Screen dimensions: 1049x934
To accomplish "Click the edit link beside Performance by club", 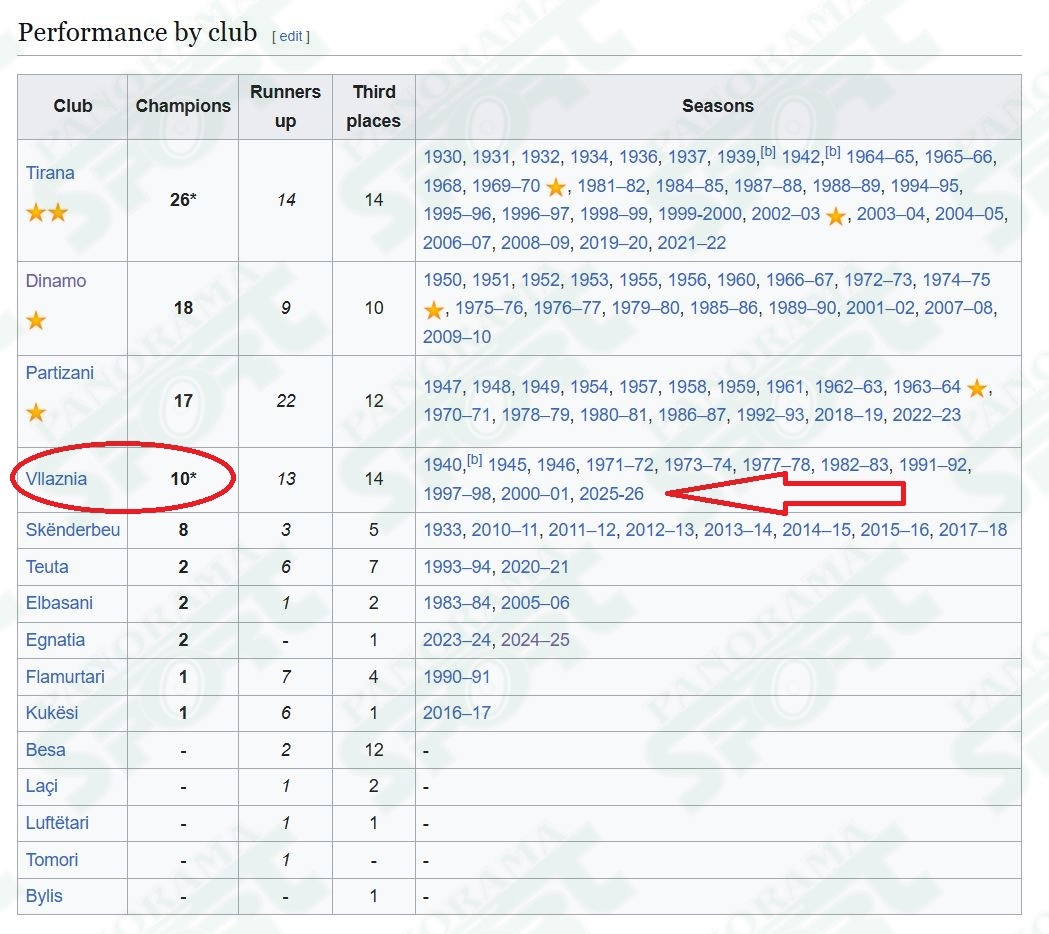I will (x=291, y=36).
